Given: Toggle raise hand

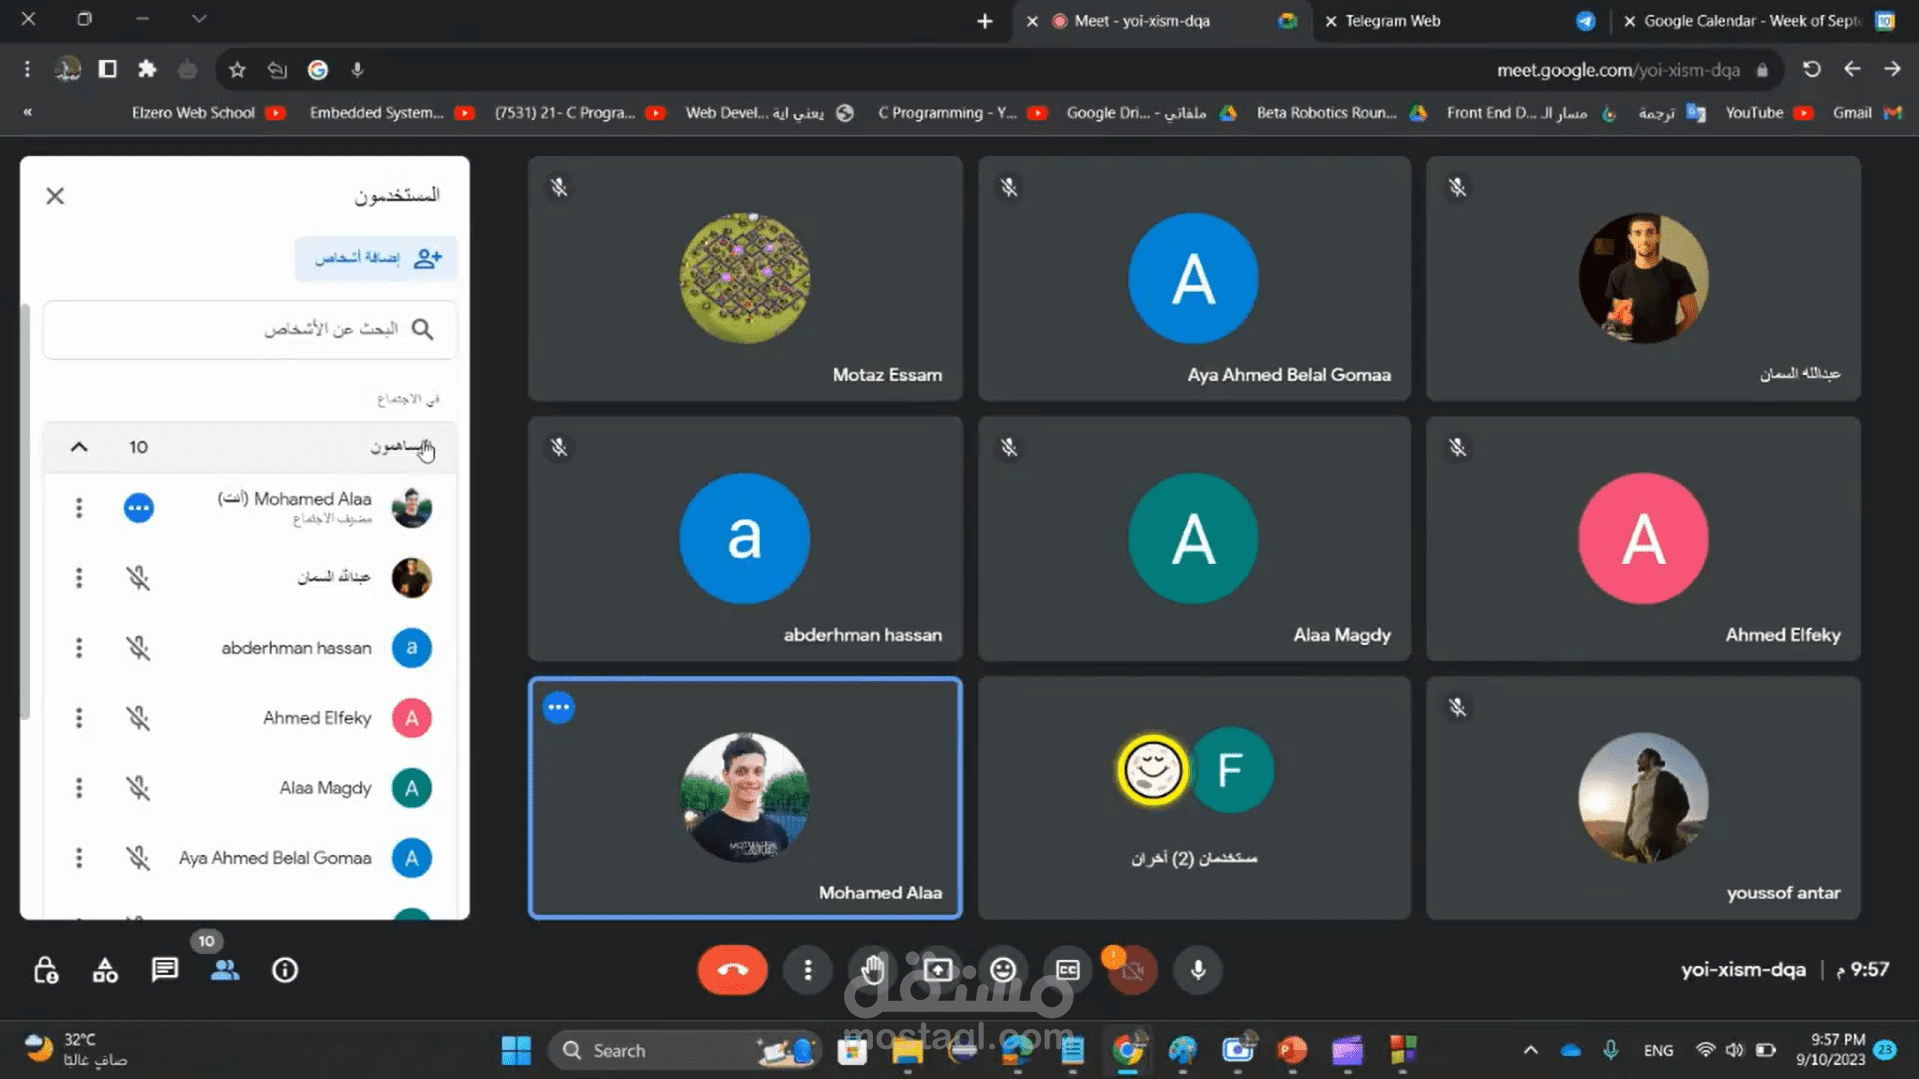Looking at the screenshot, I should coord(873,970).
